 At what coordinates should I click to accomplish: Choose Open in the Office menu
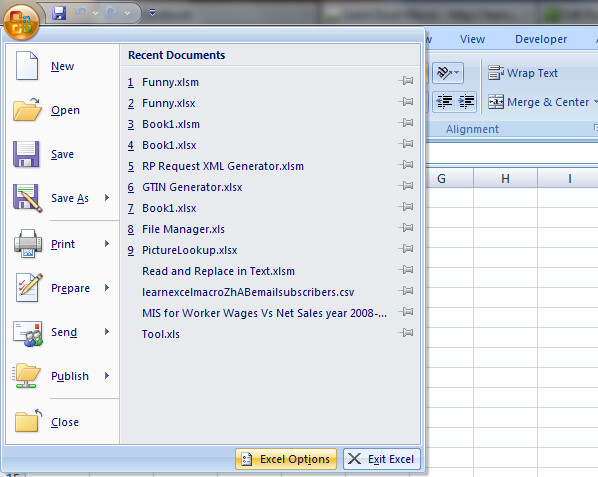63,110
